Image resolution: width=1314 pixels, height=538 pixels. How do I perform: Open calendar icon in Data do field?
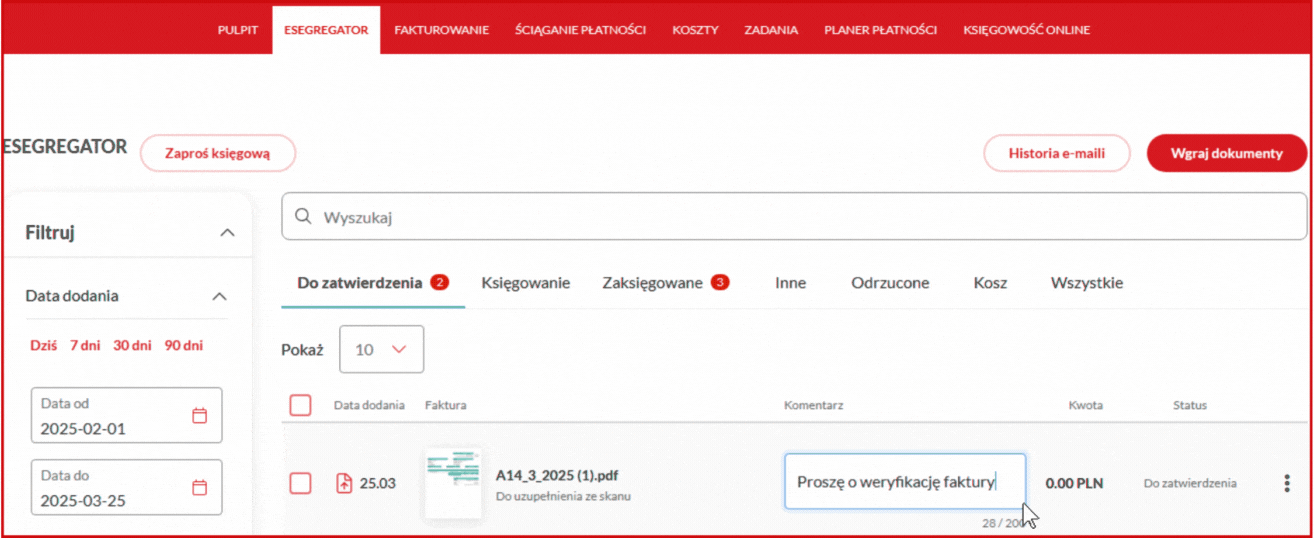199,488
